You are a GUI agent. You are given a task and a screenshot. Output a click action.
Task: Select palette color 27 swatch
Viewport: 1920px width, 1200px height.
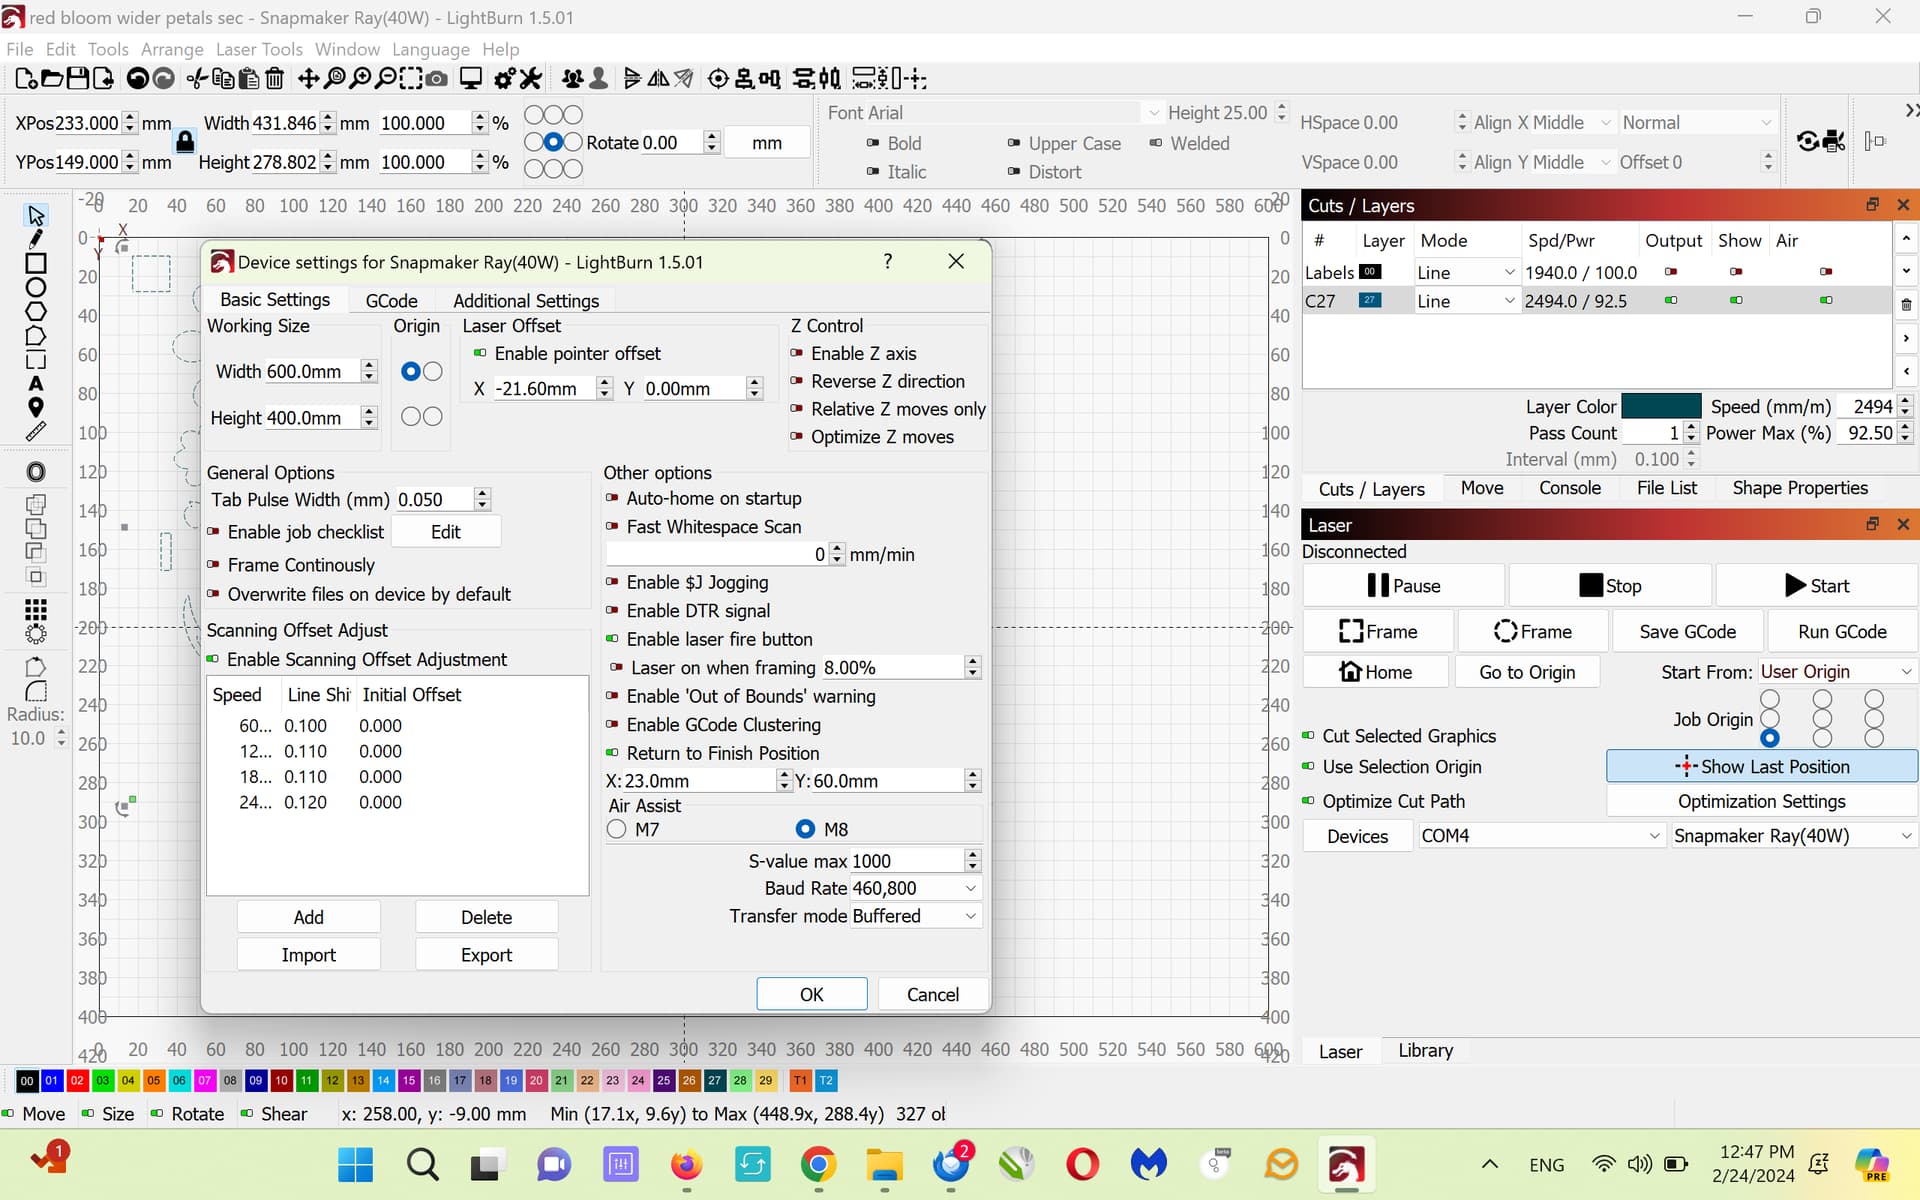714,1081
